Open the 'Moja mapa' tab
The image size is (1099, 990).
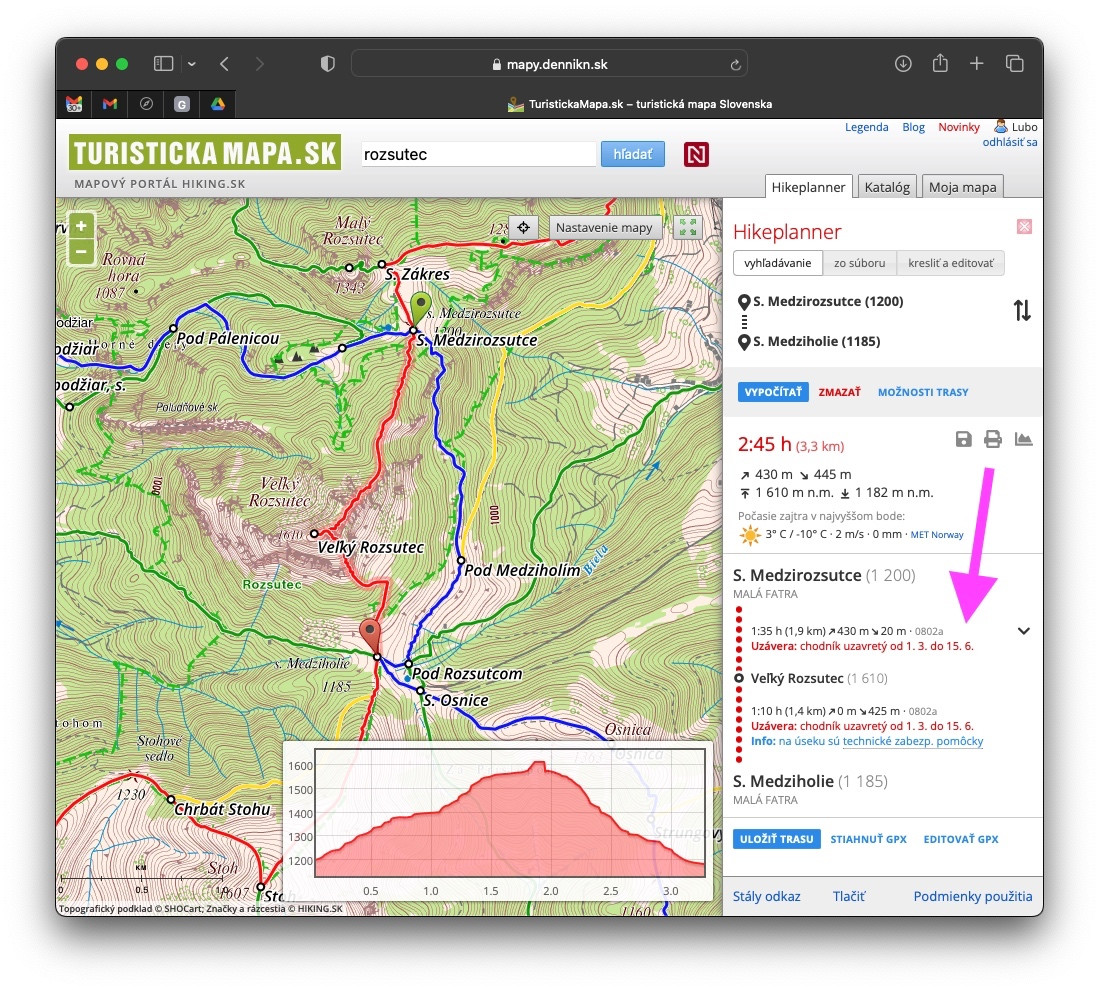(x=962, y=187)
